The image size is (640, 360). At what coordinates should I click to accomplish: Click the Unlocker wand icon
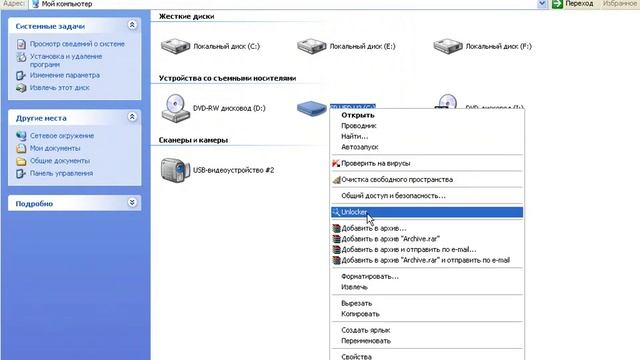click(336, 212)
